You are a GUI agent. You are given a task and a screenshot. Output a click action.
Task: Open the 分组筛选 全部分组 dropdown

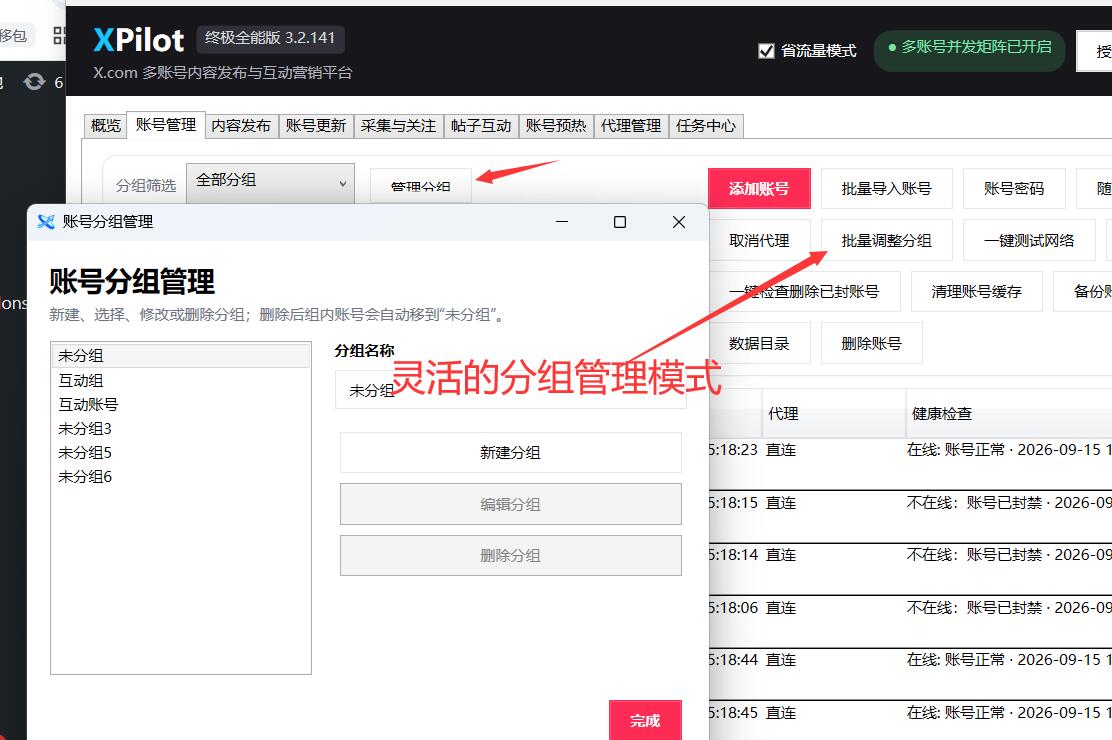[270, 182]
